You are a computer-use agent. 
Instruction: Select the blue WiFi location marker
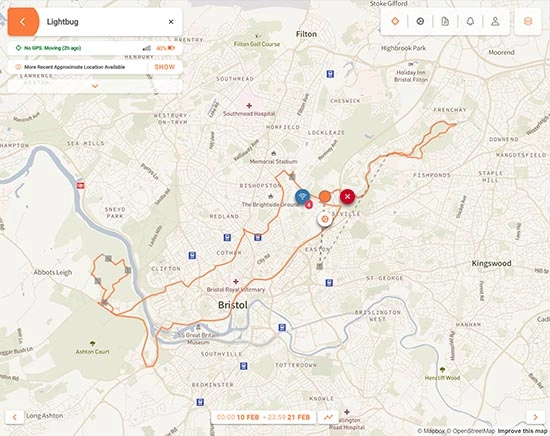tap(302, 197)
